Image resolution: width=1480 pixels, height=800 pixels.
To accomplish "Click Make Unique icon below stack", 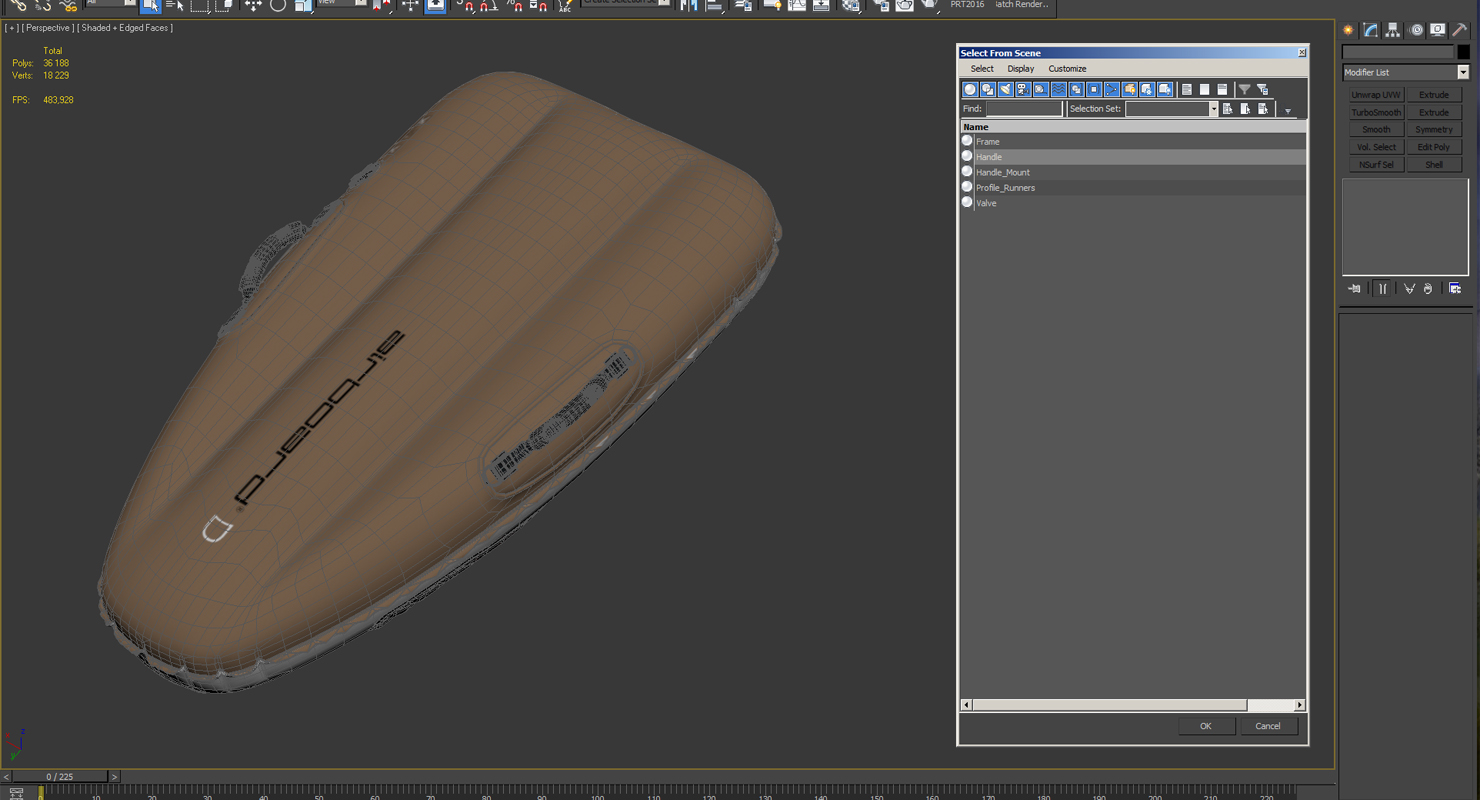I will pyautogui.click(x=1409, y=289).
